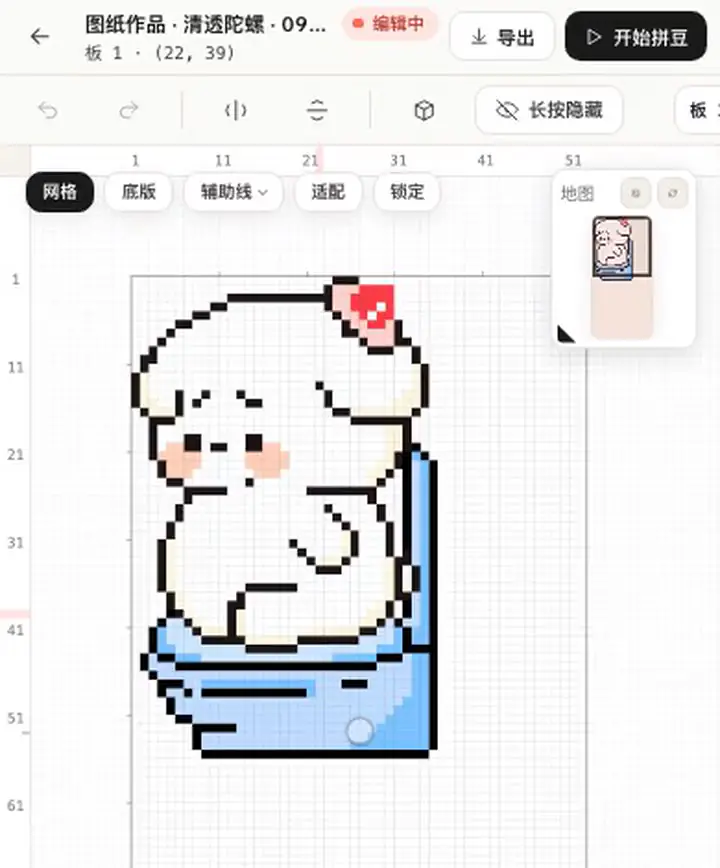Viewport: 720px width, 868px height.
Task: Toggle the 锁定 lock option
Action: [x=407, y=192]
